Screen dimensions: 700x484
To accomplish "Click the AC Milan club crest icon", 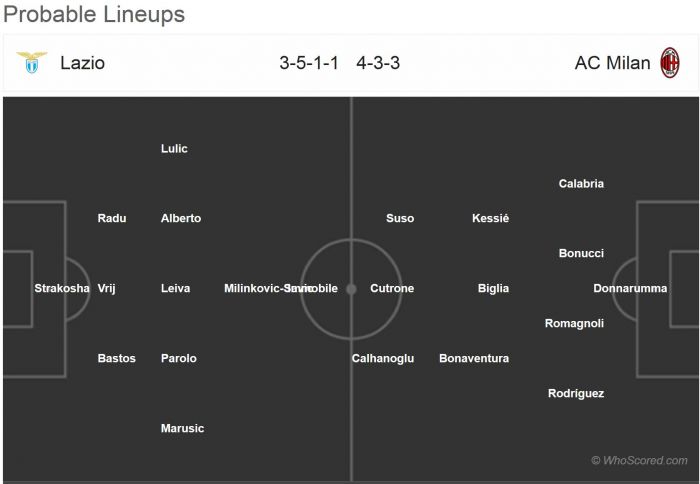I will pos(669,63).
